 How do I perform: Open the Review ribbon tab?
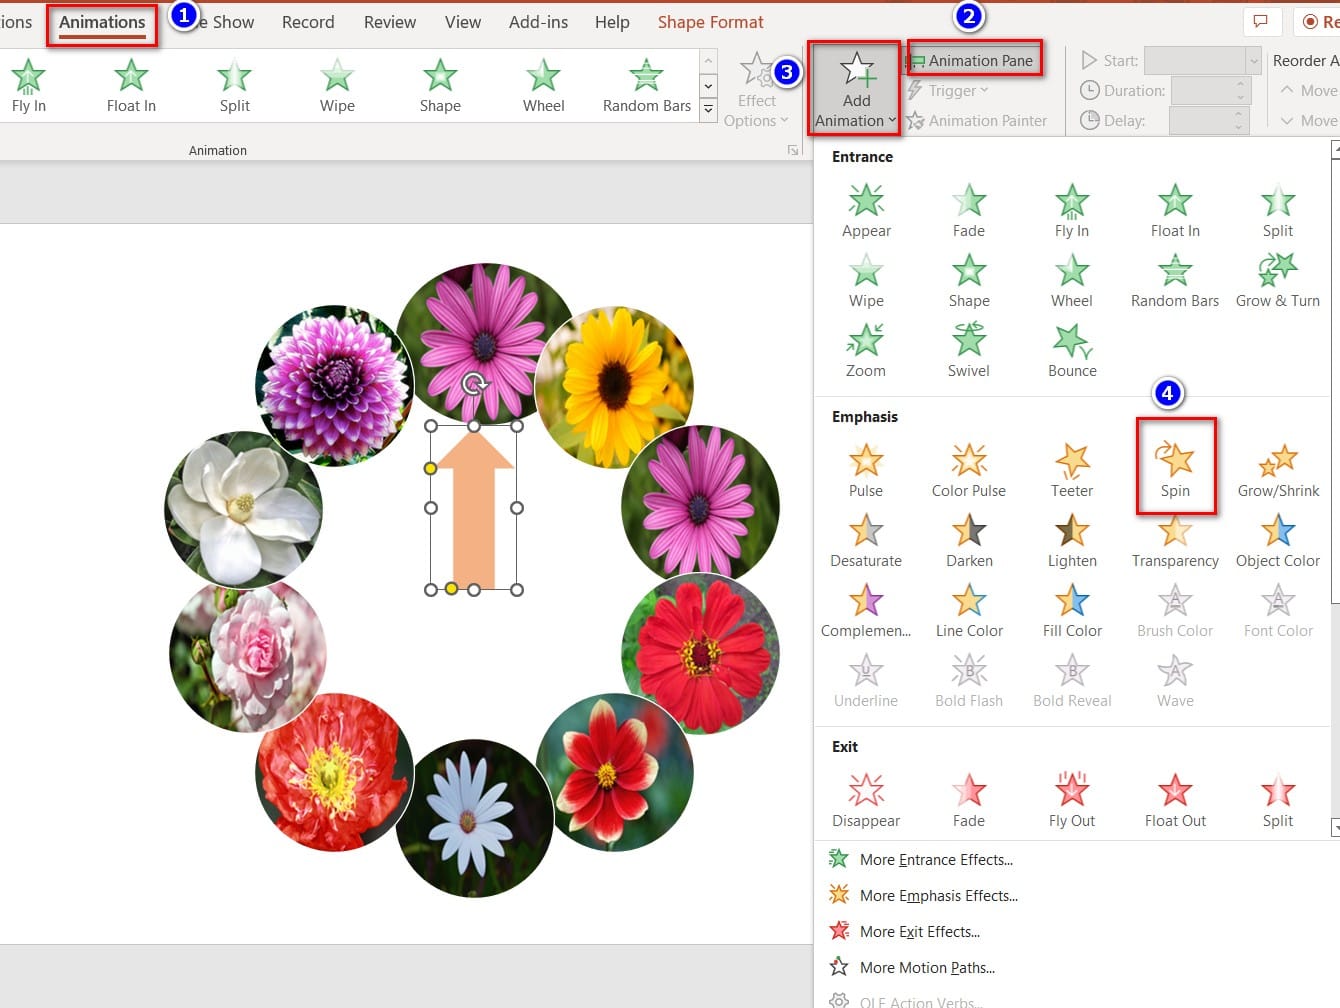390,22
